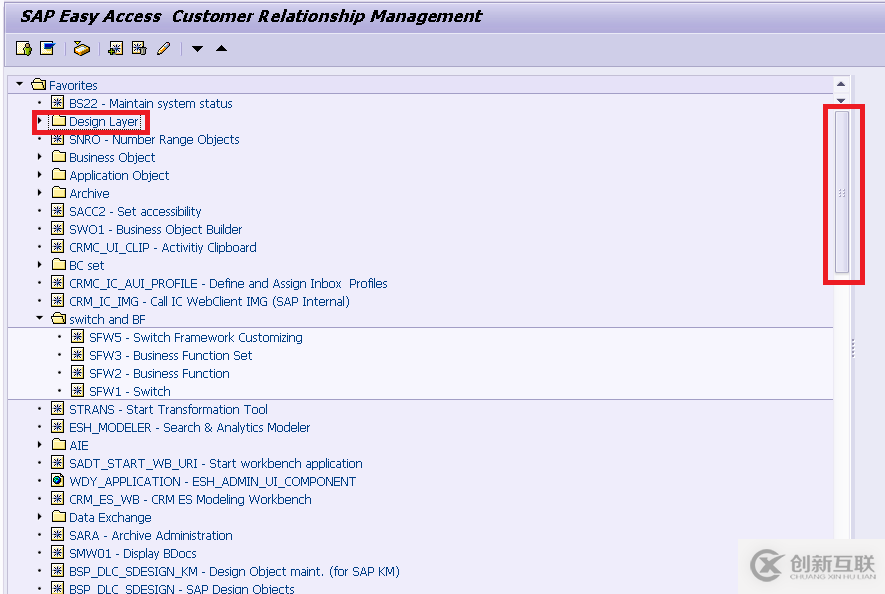Click the Move Favorites up arrow icon
The height and width of the screenshot is (594, 885).
pyautogui.click(x=219, y=48)
